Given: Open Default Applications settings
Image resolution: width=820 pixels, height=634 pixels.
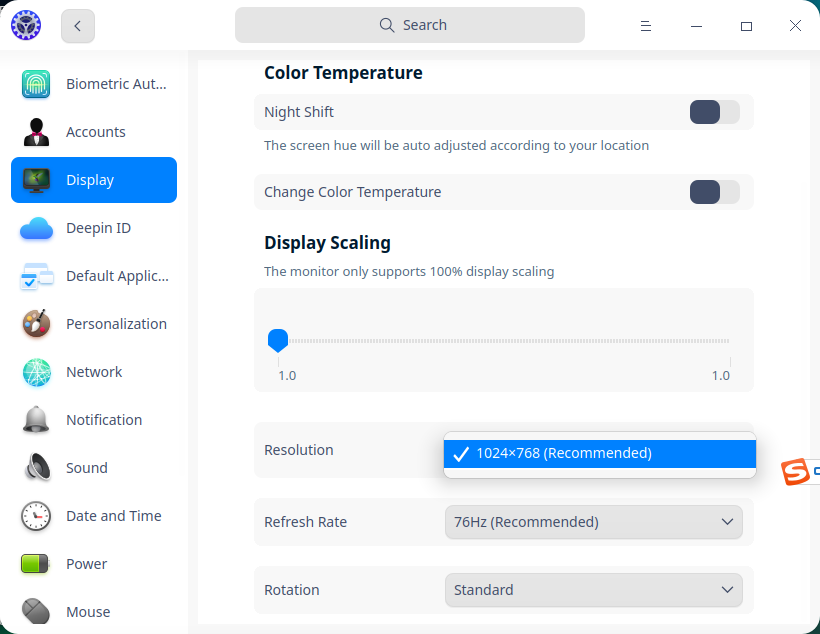Looking at the screenshot, I should coord(93,276).
